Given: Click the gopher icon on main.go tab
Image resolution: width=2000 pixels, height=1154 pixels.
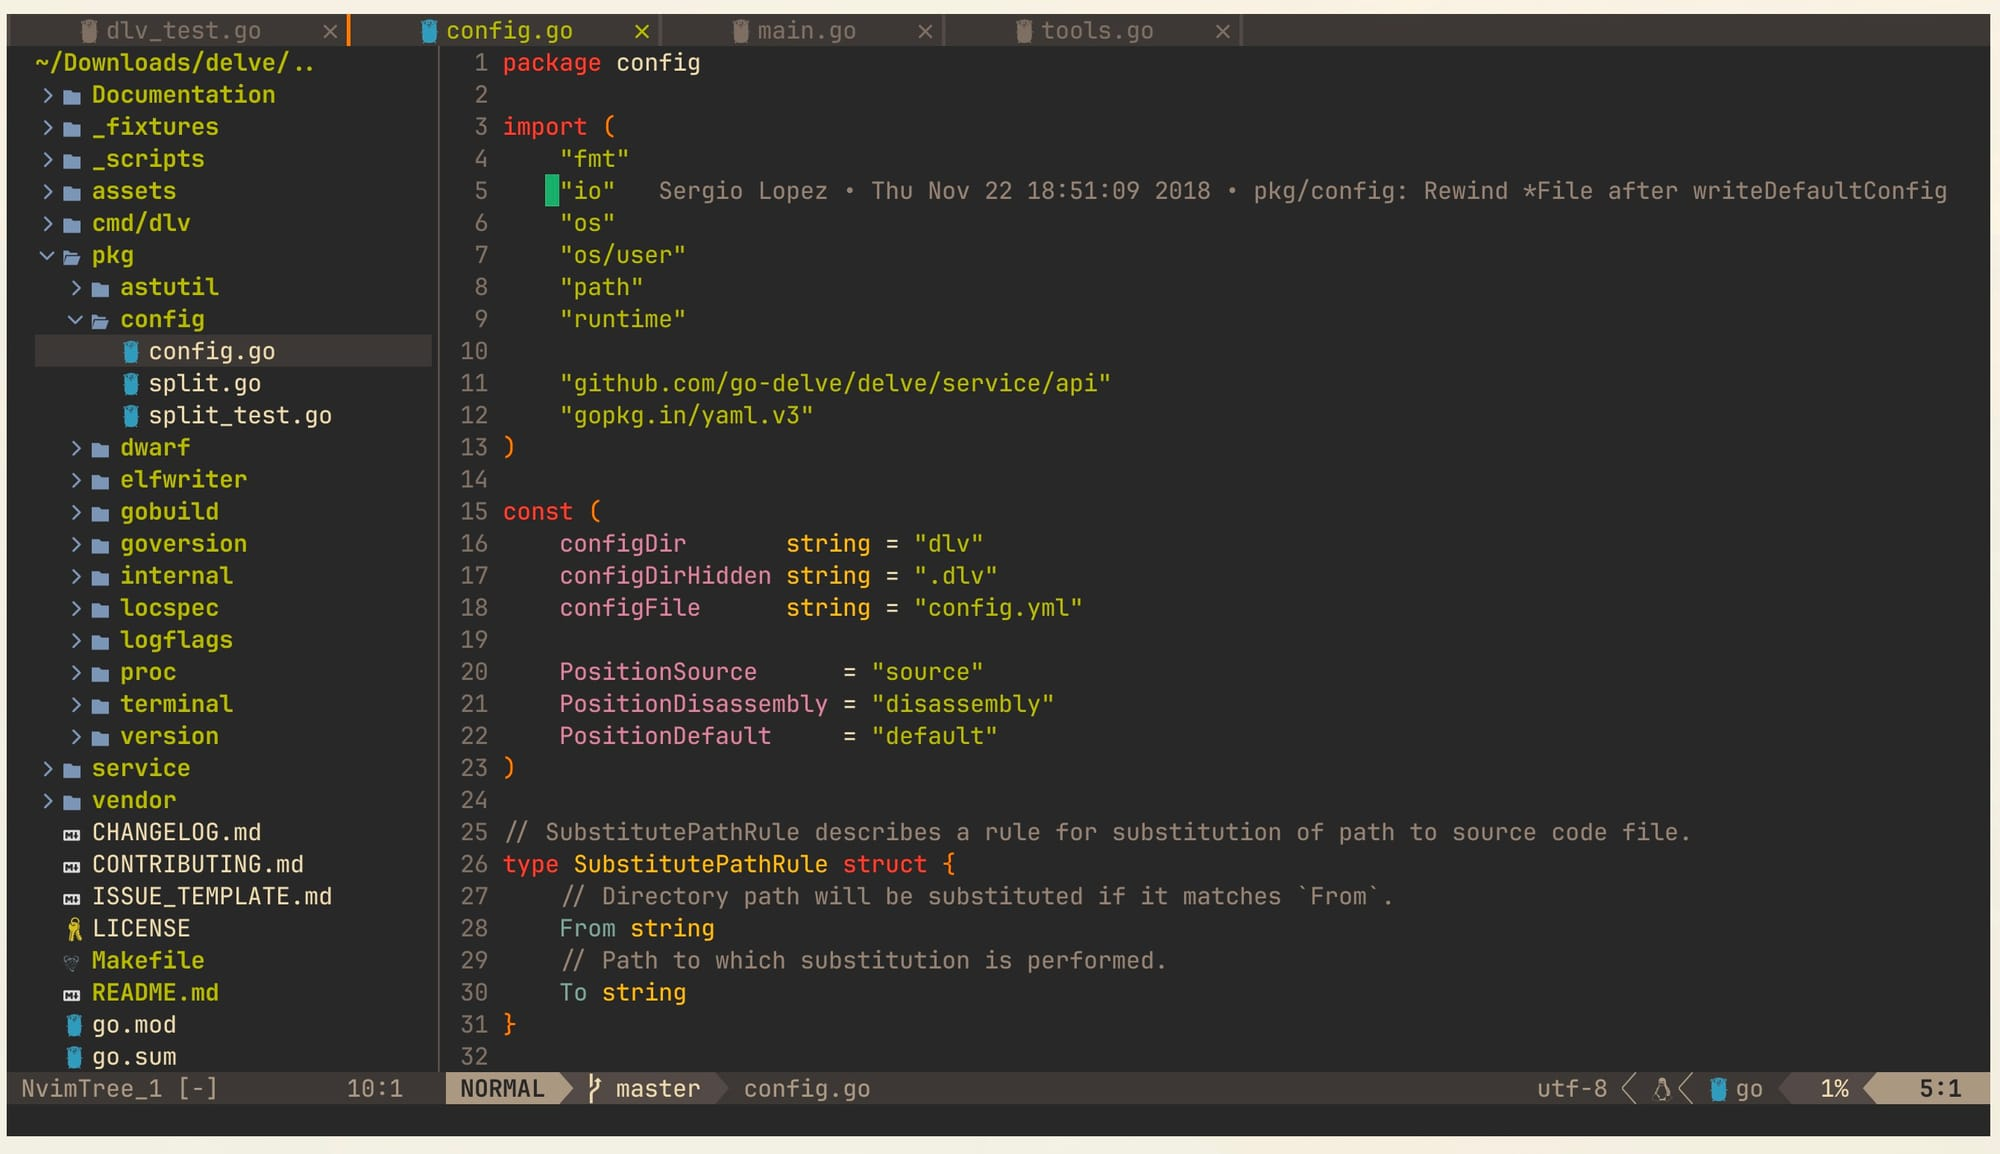Looking at the screenshot, I should pos(741,31).
